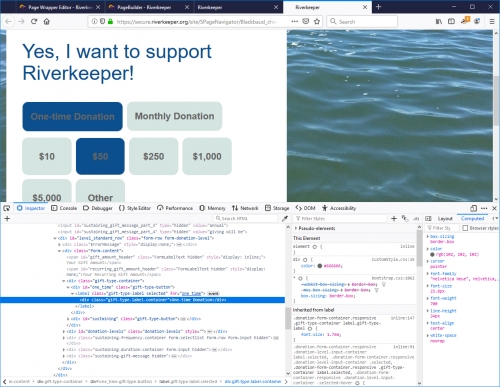Screen dimensions: 500x387
Task: Select the Other donation amount
Action: [x=100, y=191]
